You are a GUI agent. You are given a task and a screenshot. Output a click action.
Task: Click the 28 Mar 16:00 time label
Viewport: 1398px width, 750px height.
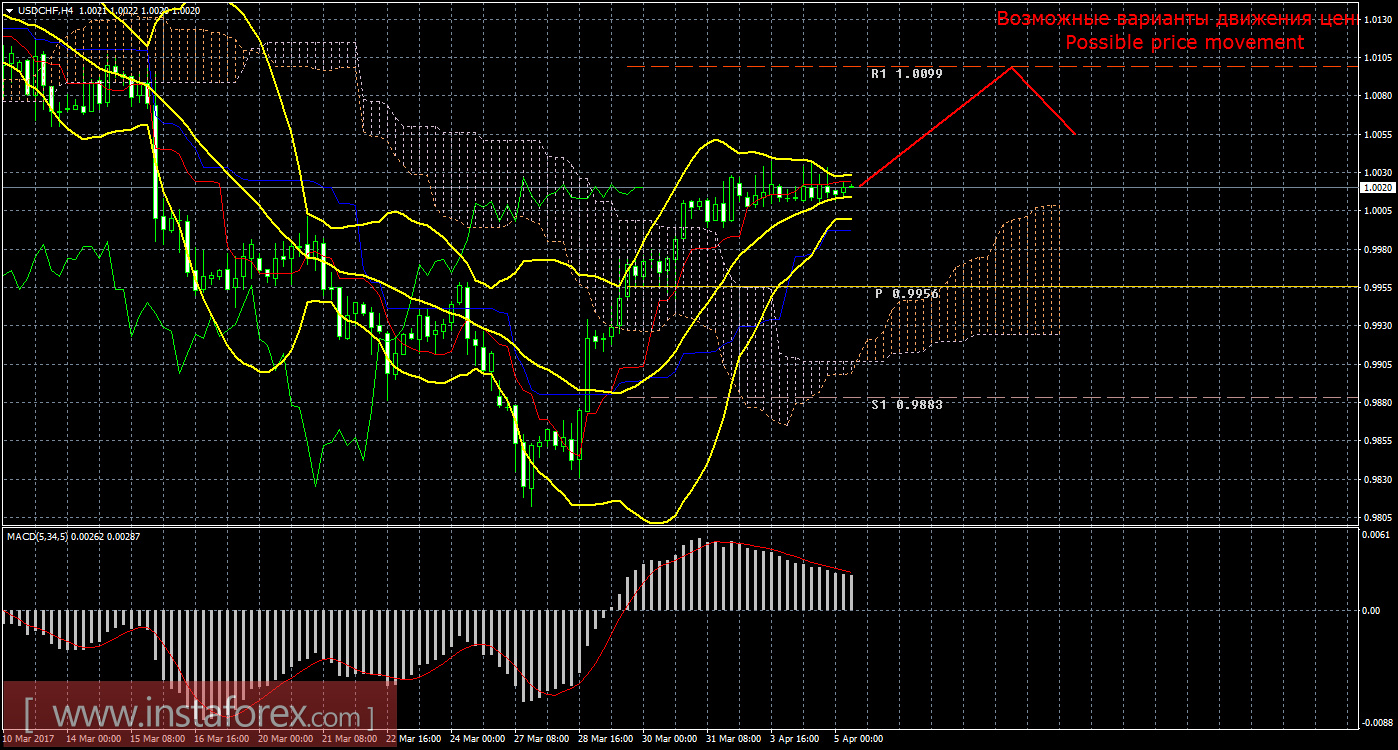[605, 740]
